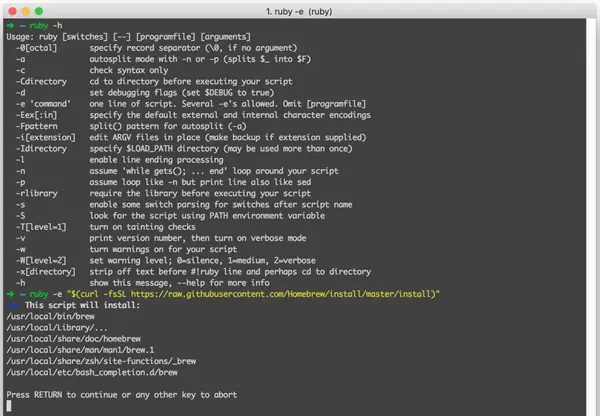Click the '-Idirectory' option text
The image size is (600, 416).
coord(41,148)
